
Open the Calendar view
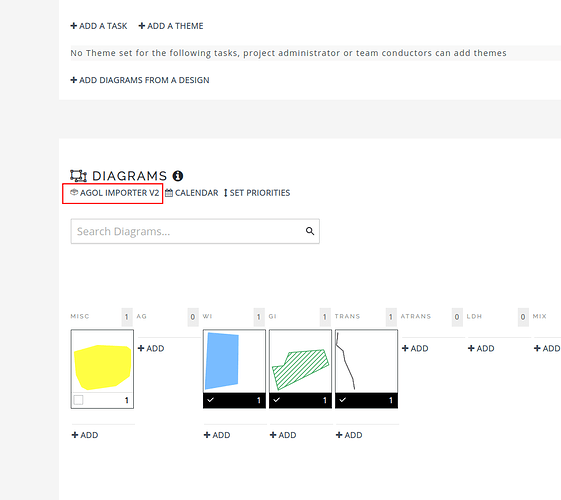coord(191,193)
